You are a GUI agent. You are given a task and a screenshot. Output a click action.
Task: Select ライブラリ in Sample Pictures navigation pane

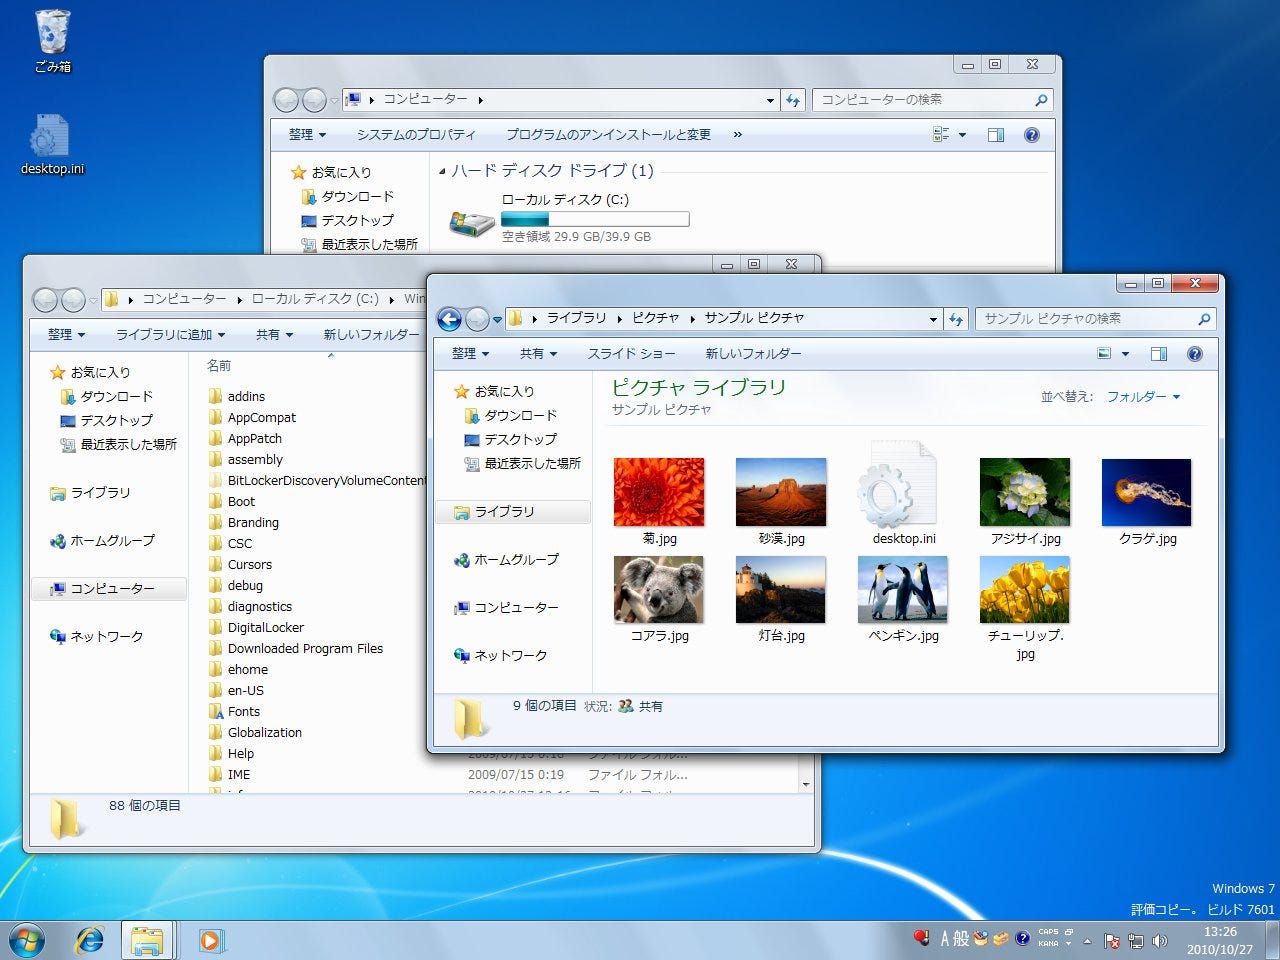click(504, 511)
